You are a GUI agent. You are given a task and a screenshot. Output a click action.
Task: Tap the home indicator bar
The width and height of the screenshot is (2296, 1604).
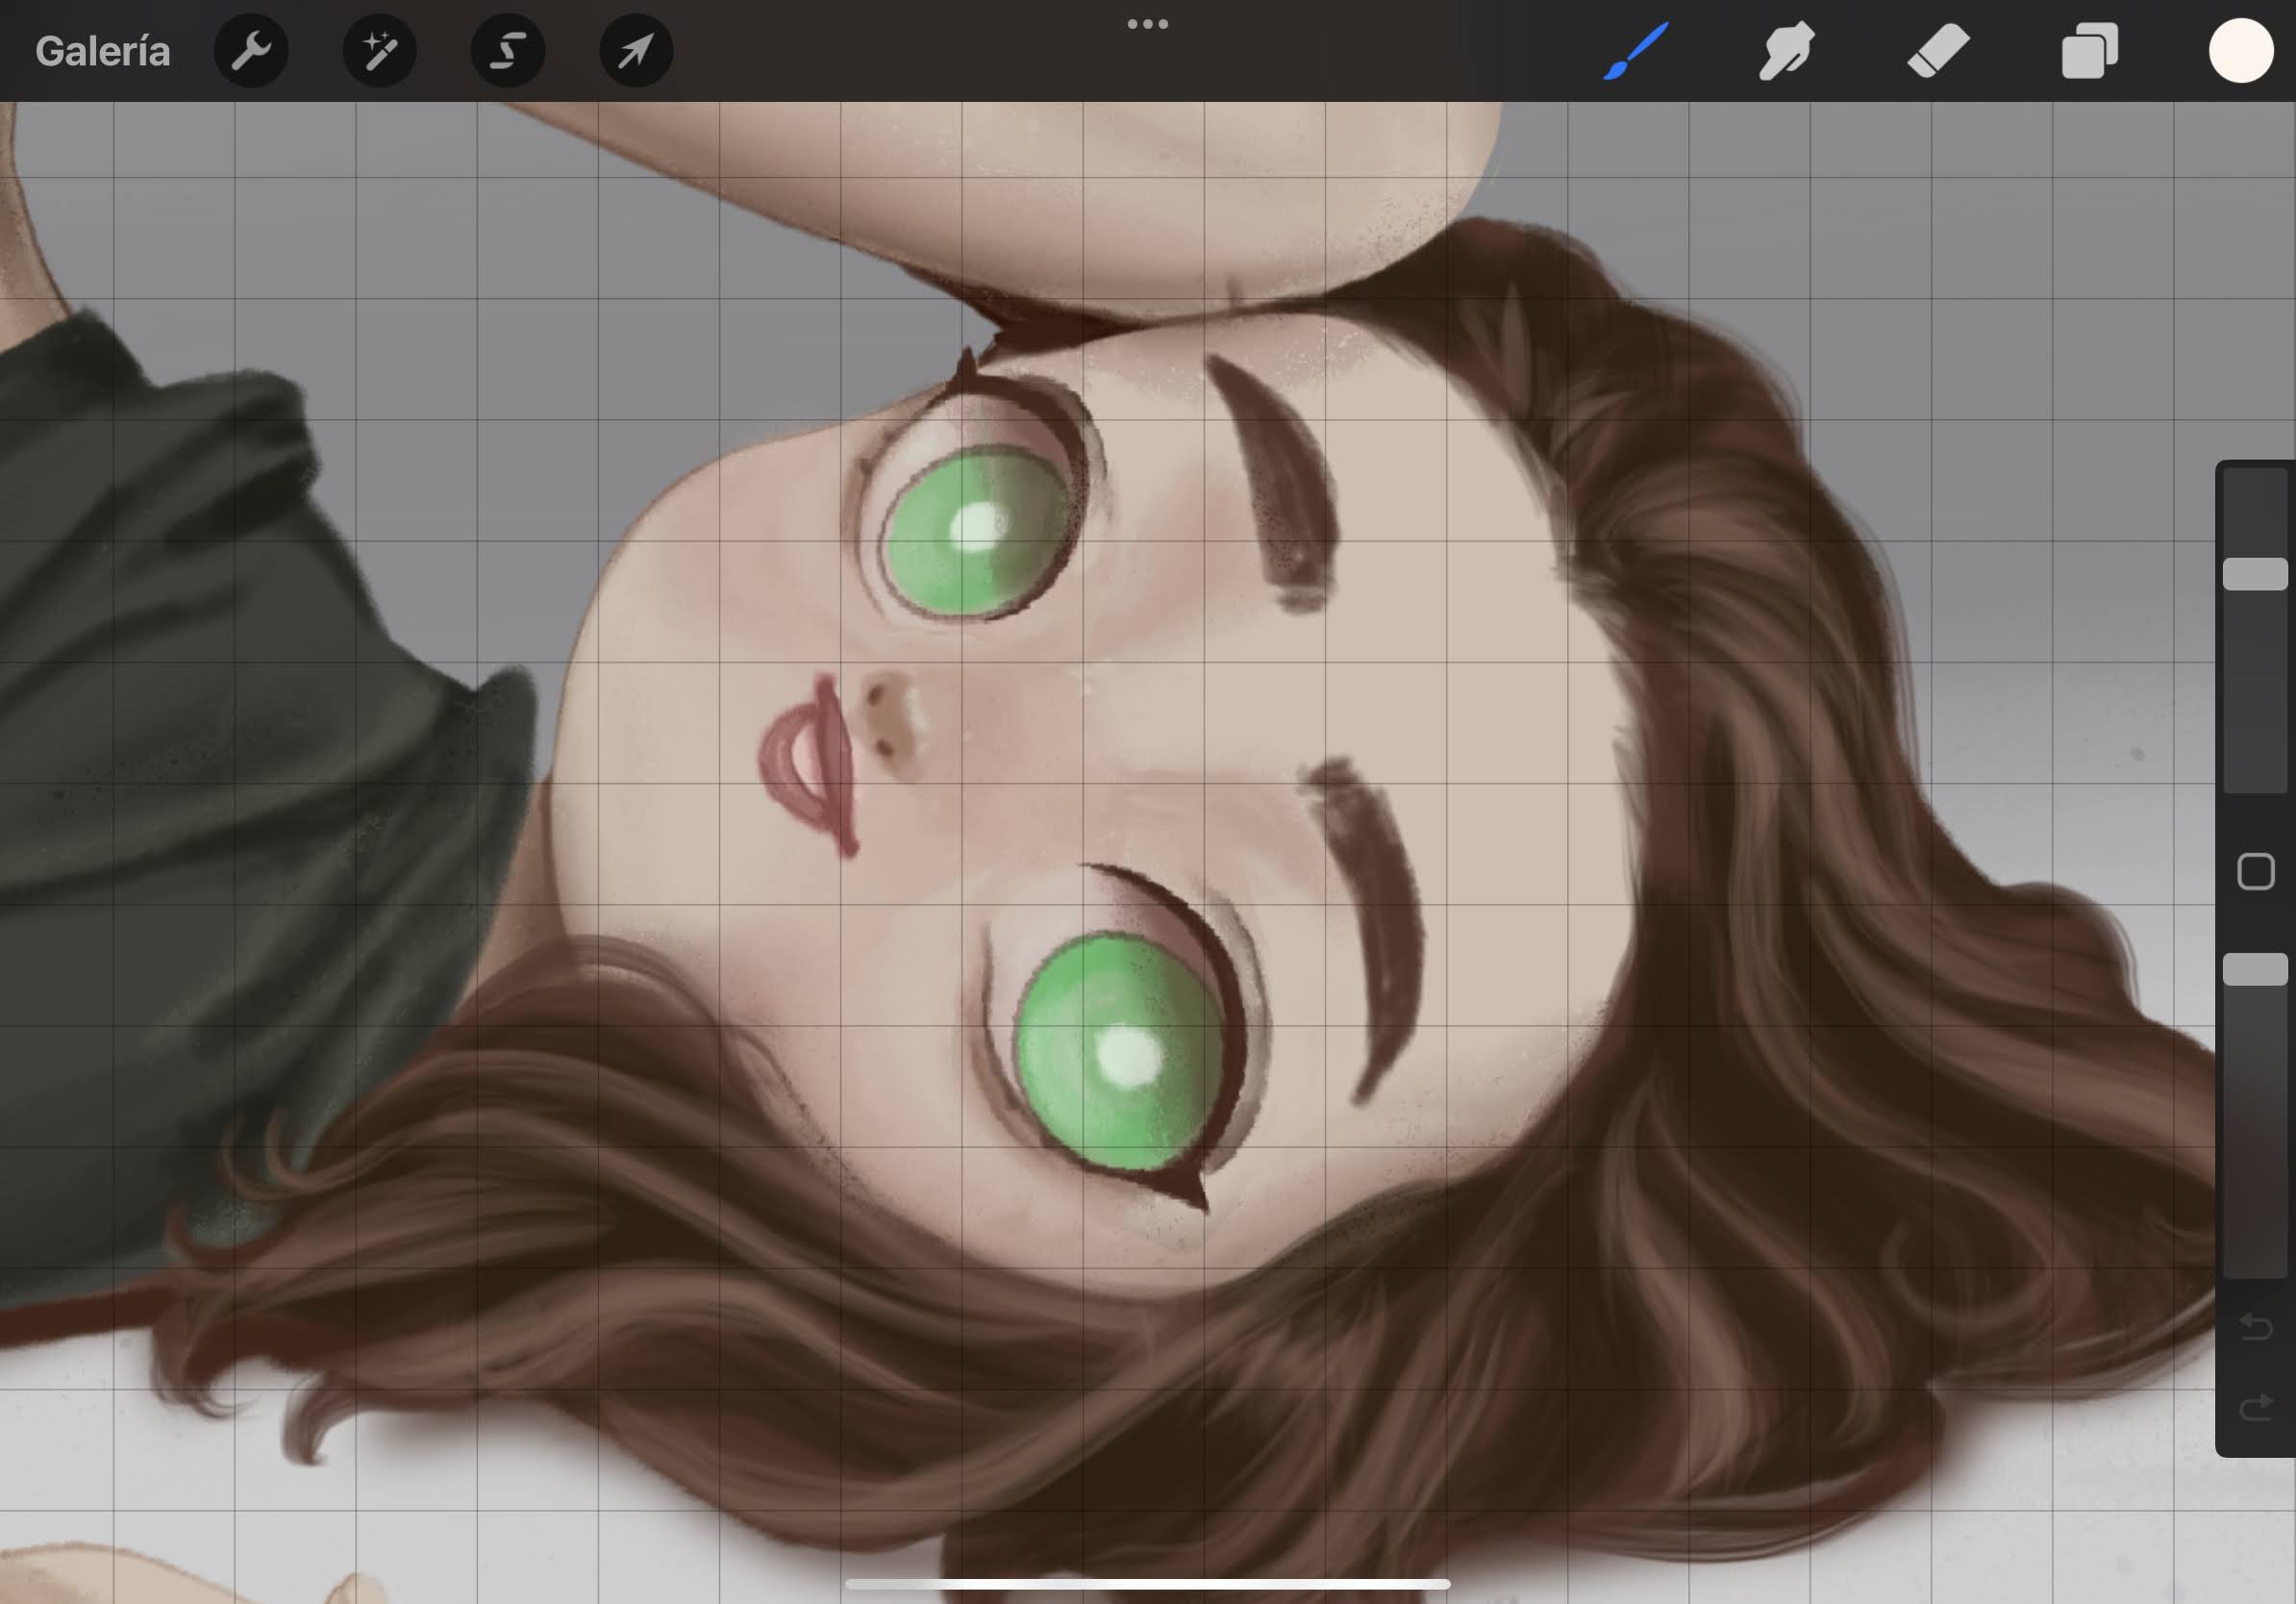tap(1148, 1584)
